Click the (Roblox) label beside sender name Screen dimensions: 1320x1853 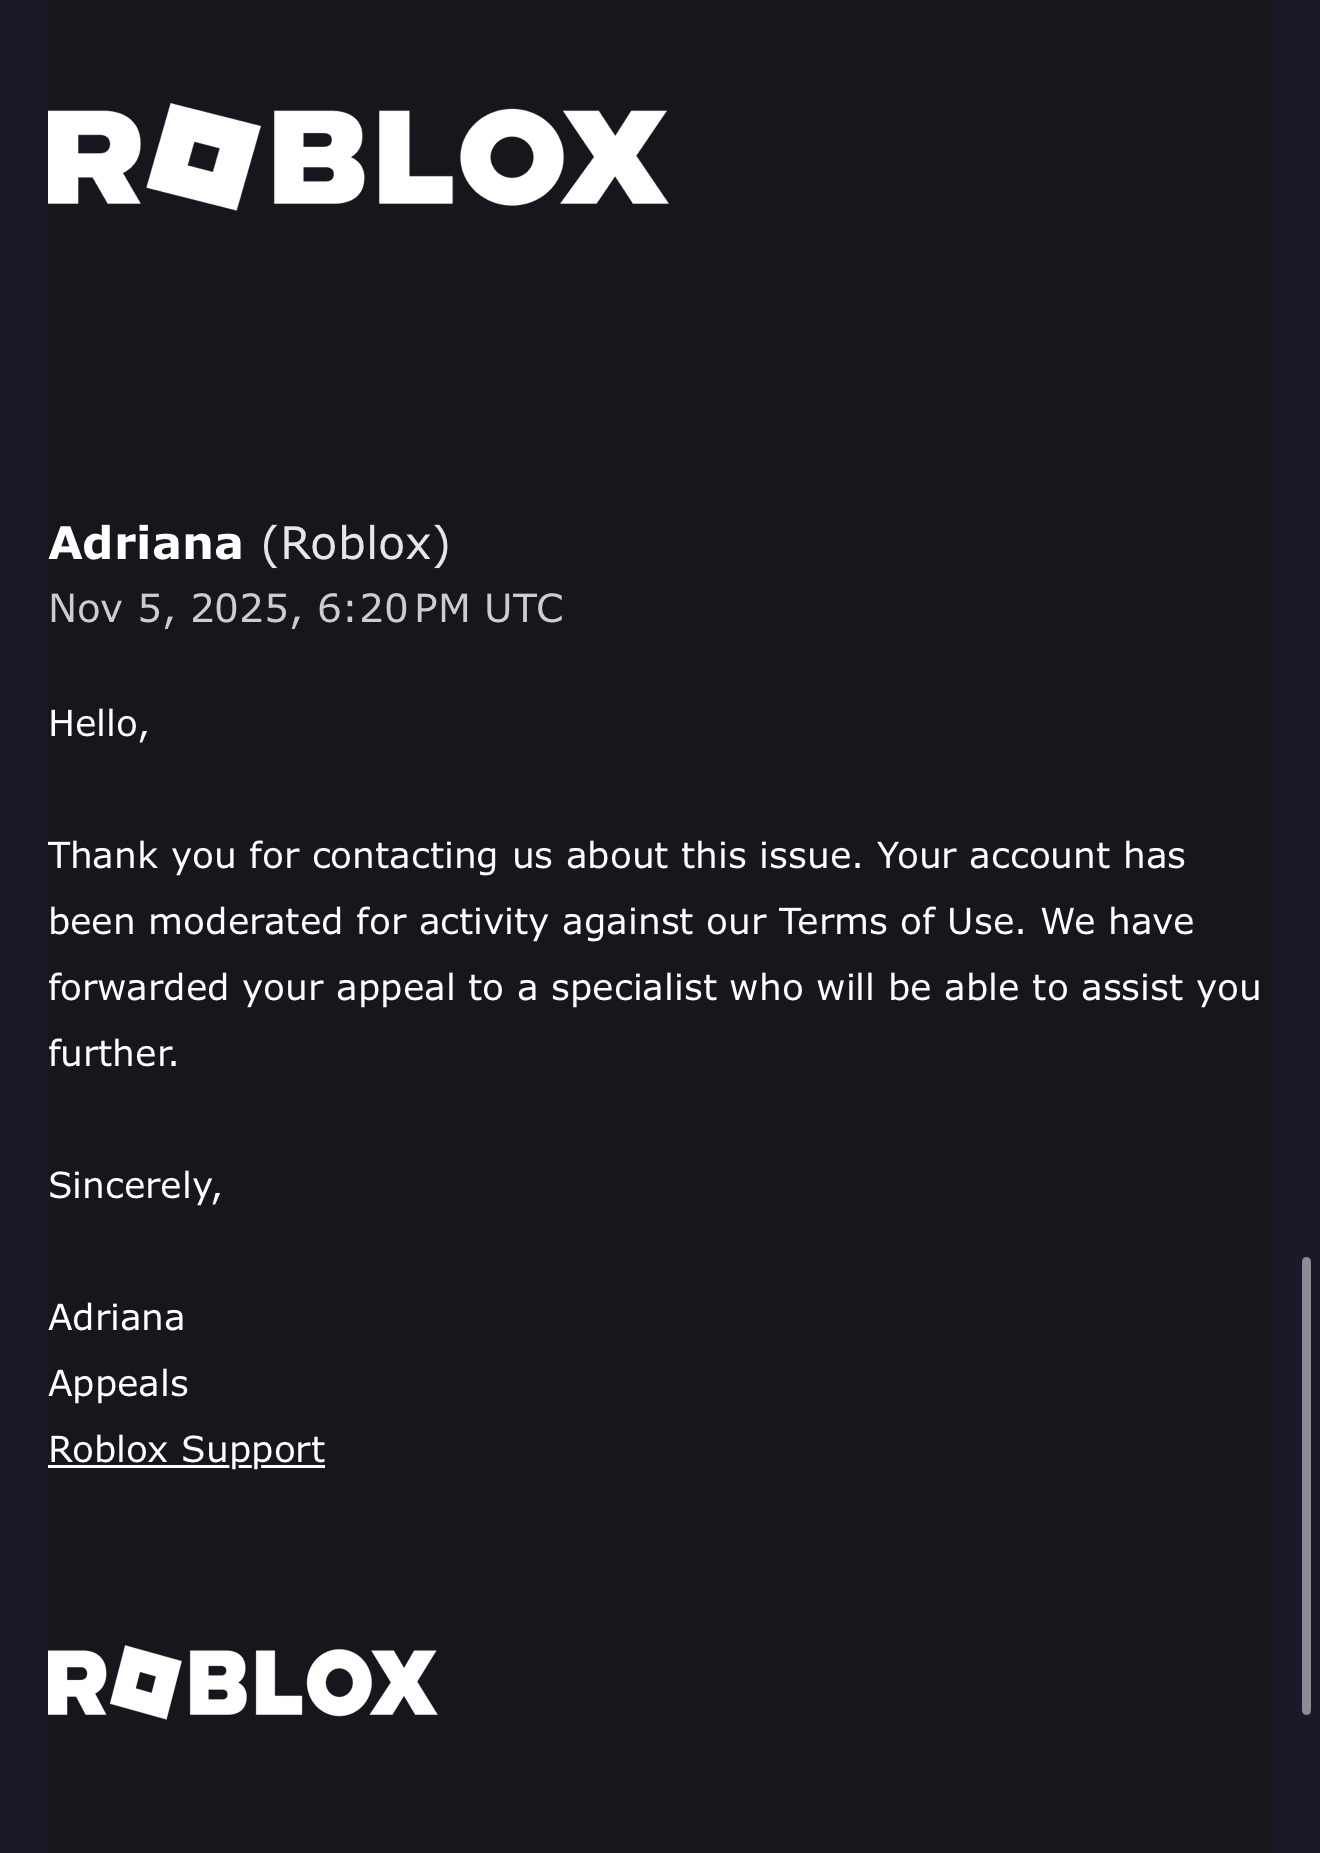click(355, 543)
